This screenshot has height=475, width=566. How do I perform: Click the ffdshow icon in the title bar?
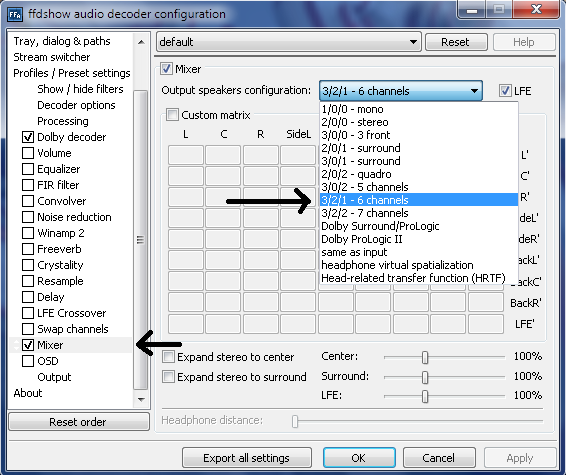click(15, 14)
